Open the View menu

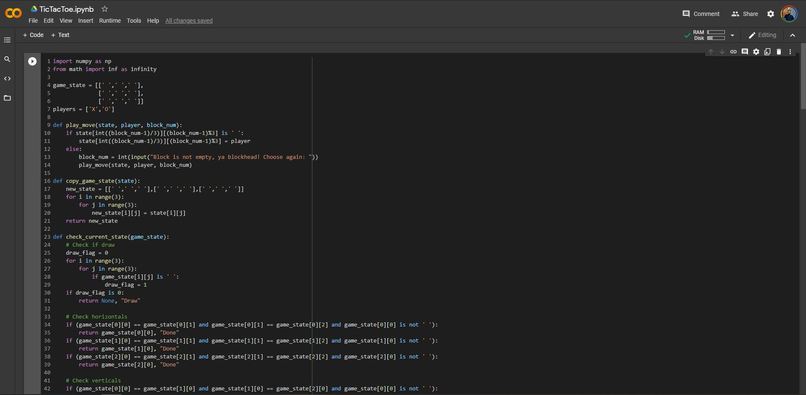tap(66, 21)
